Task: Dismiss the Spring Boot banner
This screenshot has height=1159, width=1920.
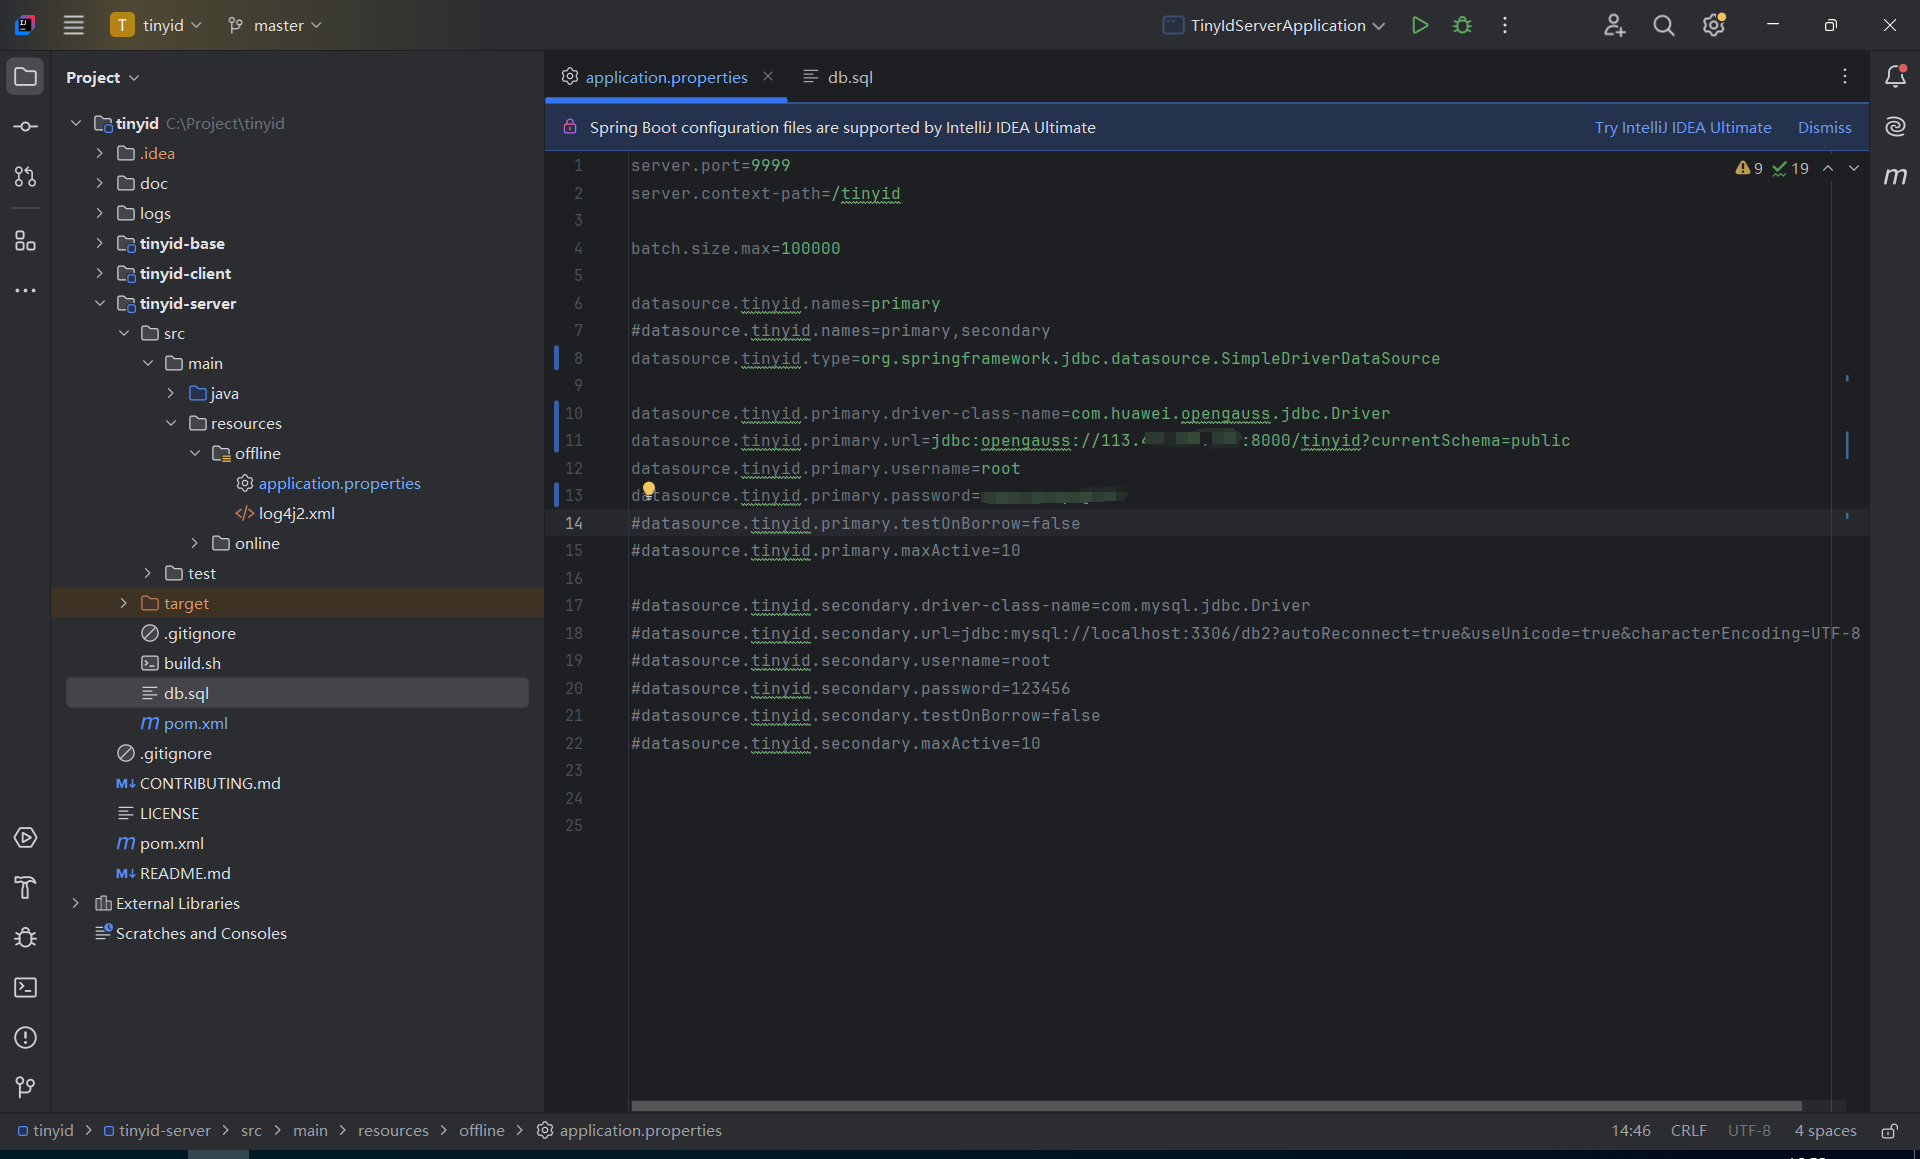Action: 1824,127
